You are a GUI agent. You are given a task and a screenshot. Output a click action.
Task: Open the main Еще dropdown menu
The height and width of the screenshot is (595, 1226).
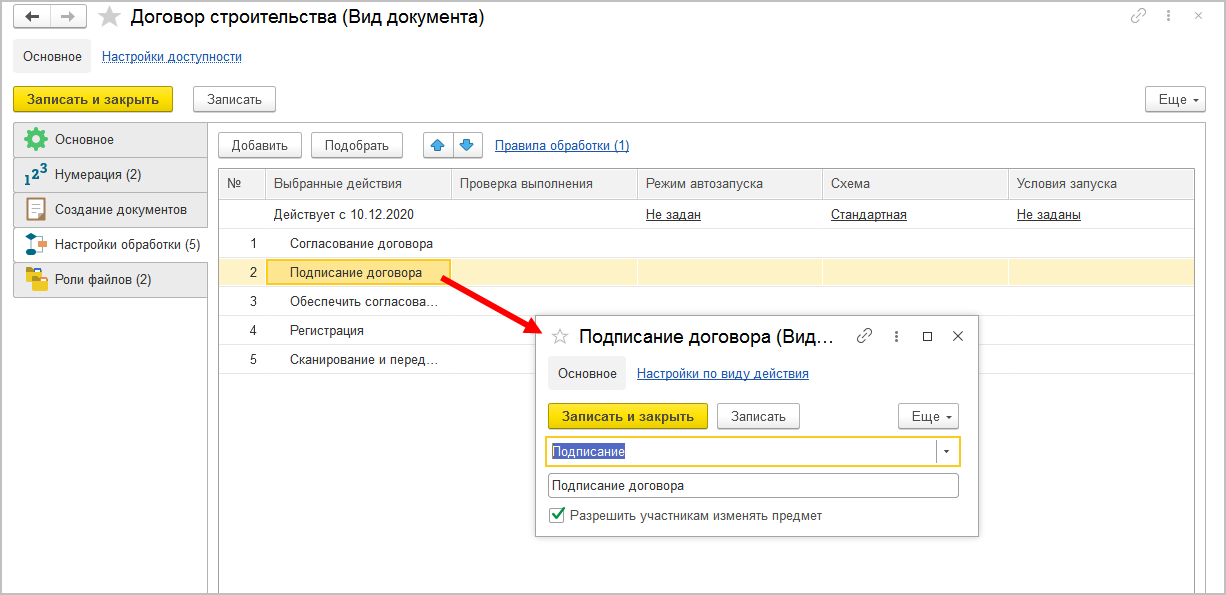tap(1174, 99)
